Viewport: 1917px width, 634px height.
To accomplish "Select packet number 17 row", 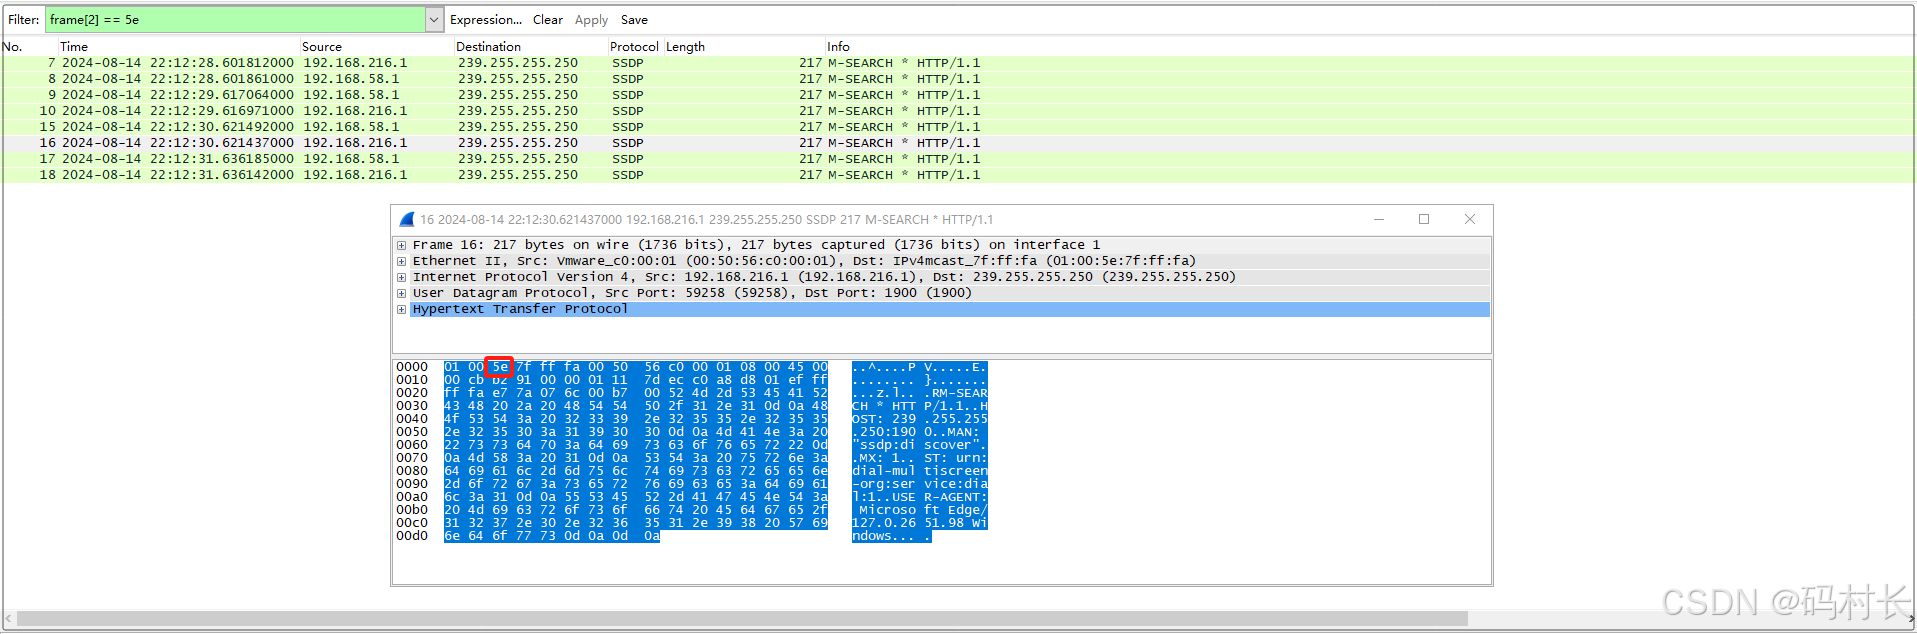I will coord(958,159).
